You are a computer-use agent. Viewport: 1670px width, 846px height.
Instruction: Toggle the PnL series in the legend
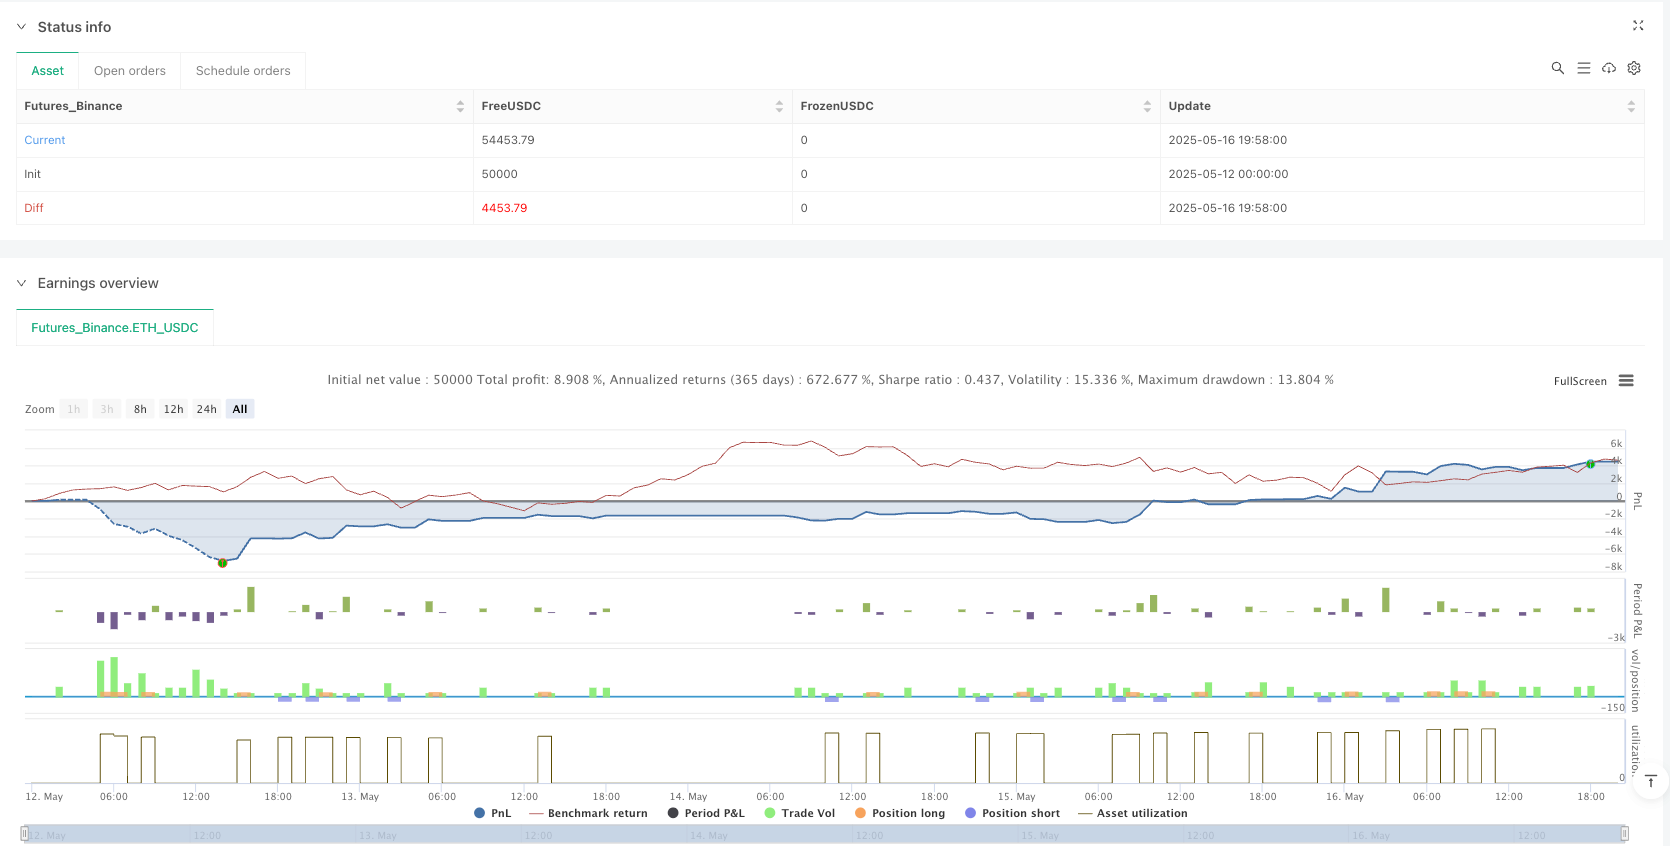tap(493, 813)
